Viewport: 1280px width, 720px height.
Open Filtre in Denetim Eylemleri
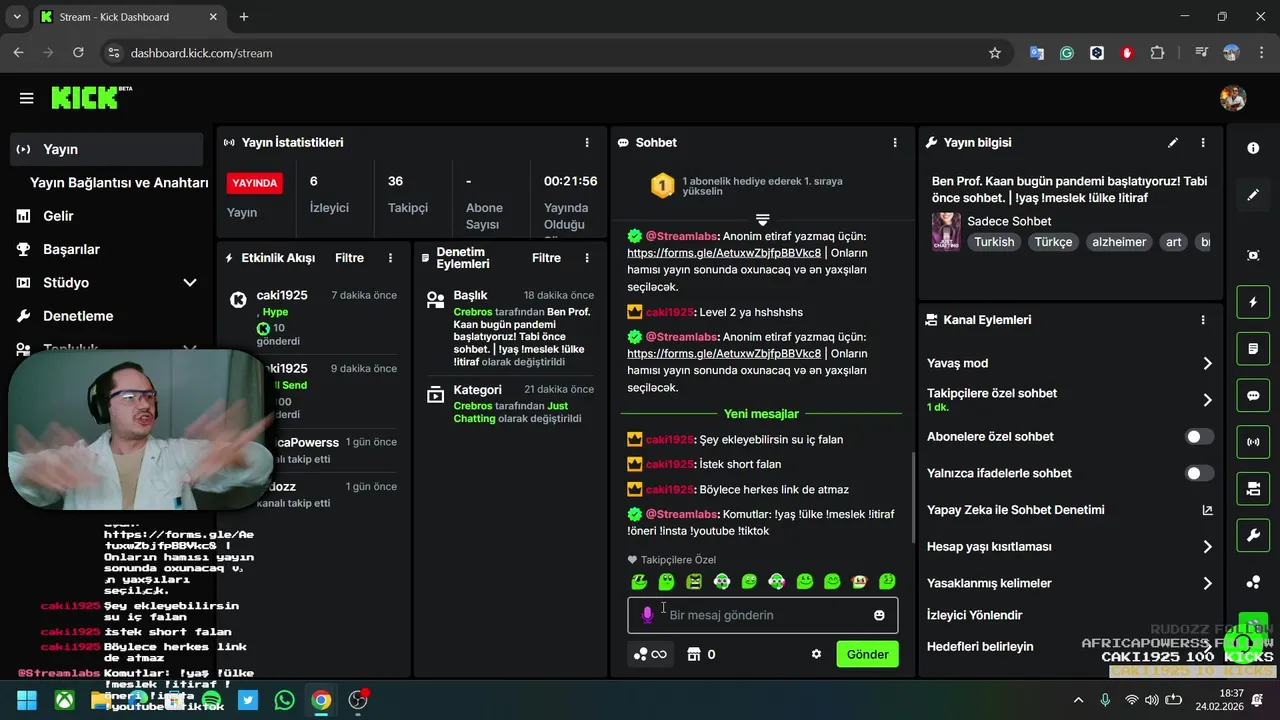[546, 258]
